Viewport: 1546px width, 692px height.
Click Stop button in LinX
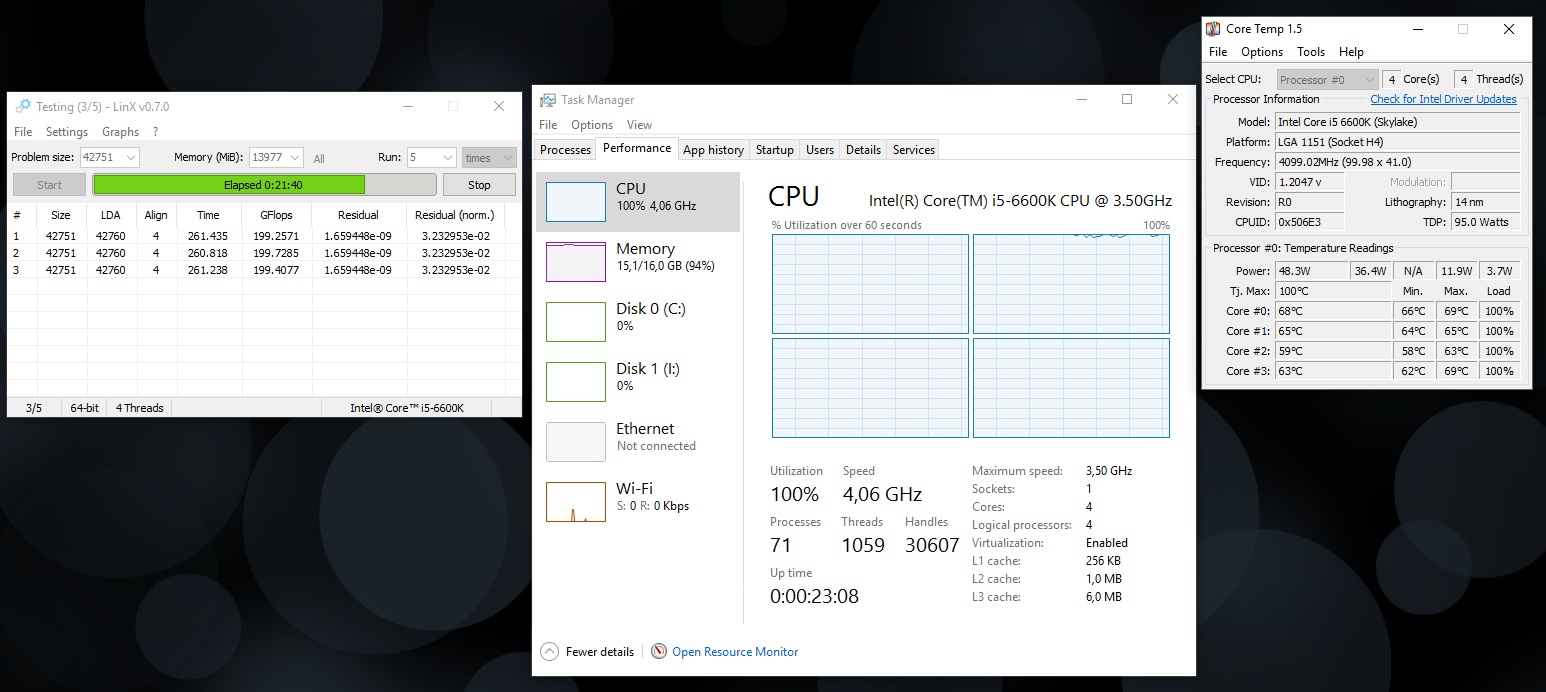pyautogui.click(x=479, y=185)
